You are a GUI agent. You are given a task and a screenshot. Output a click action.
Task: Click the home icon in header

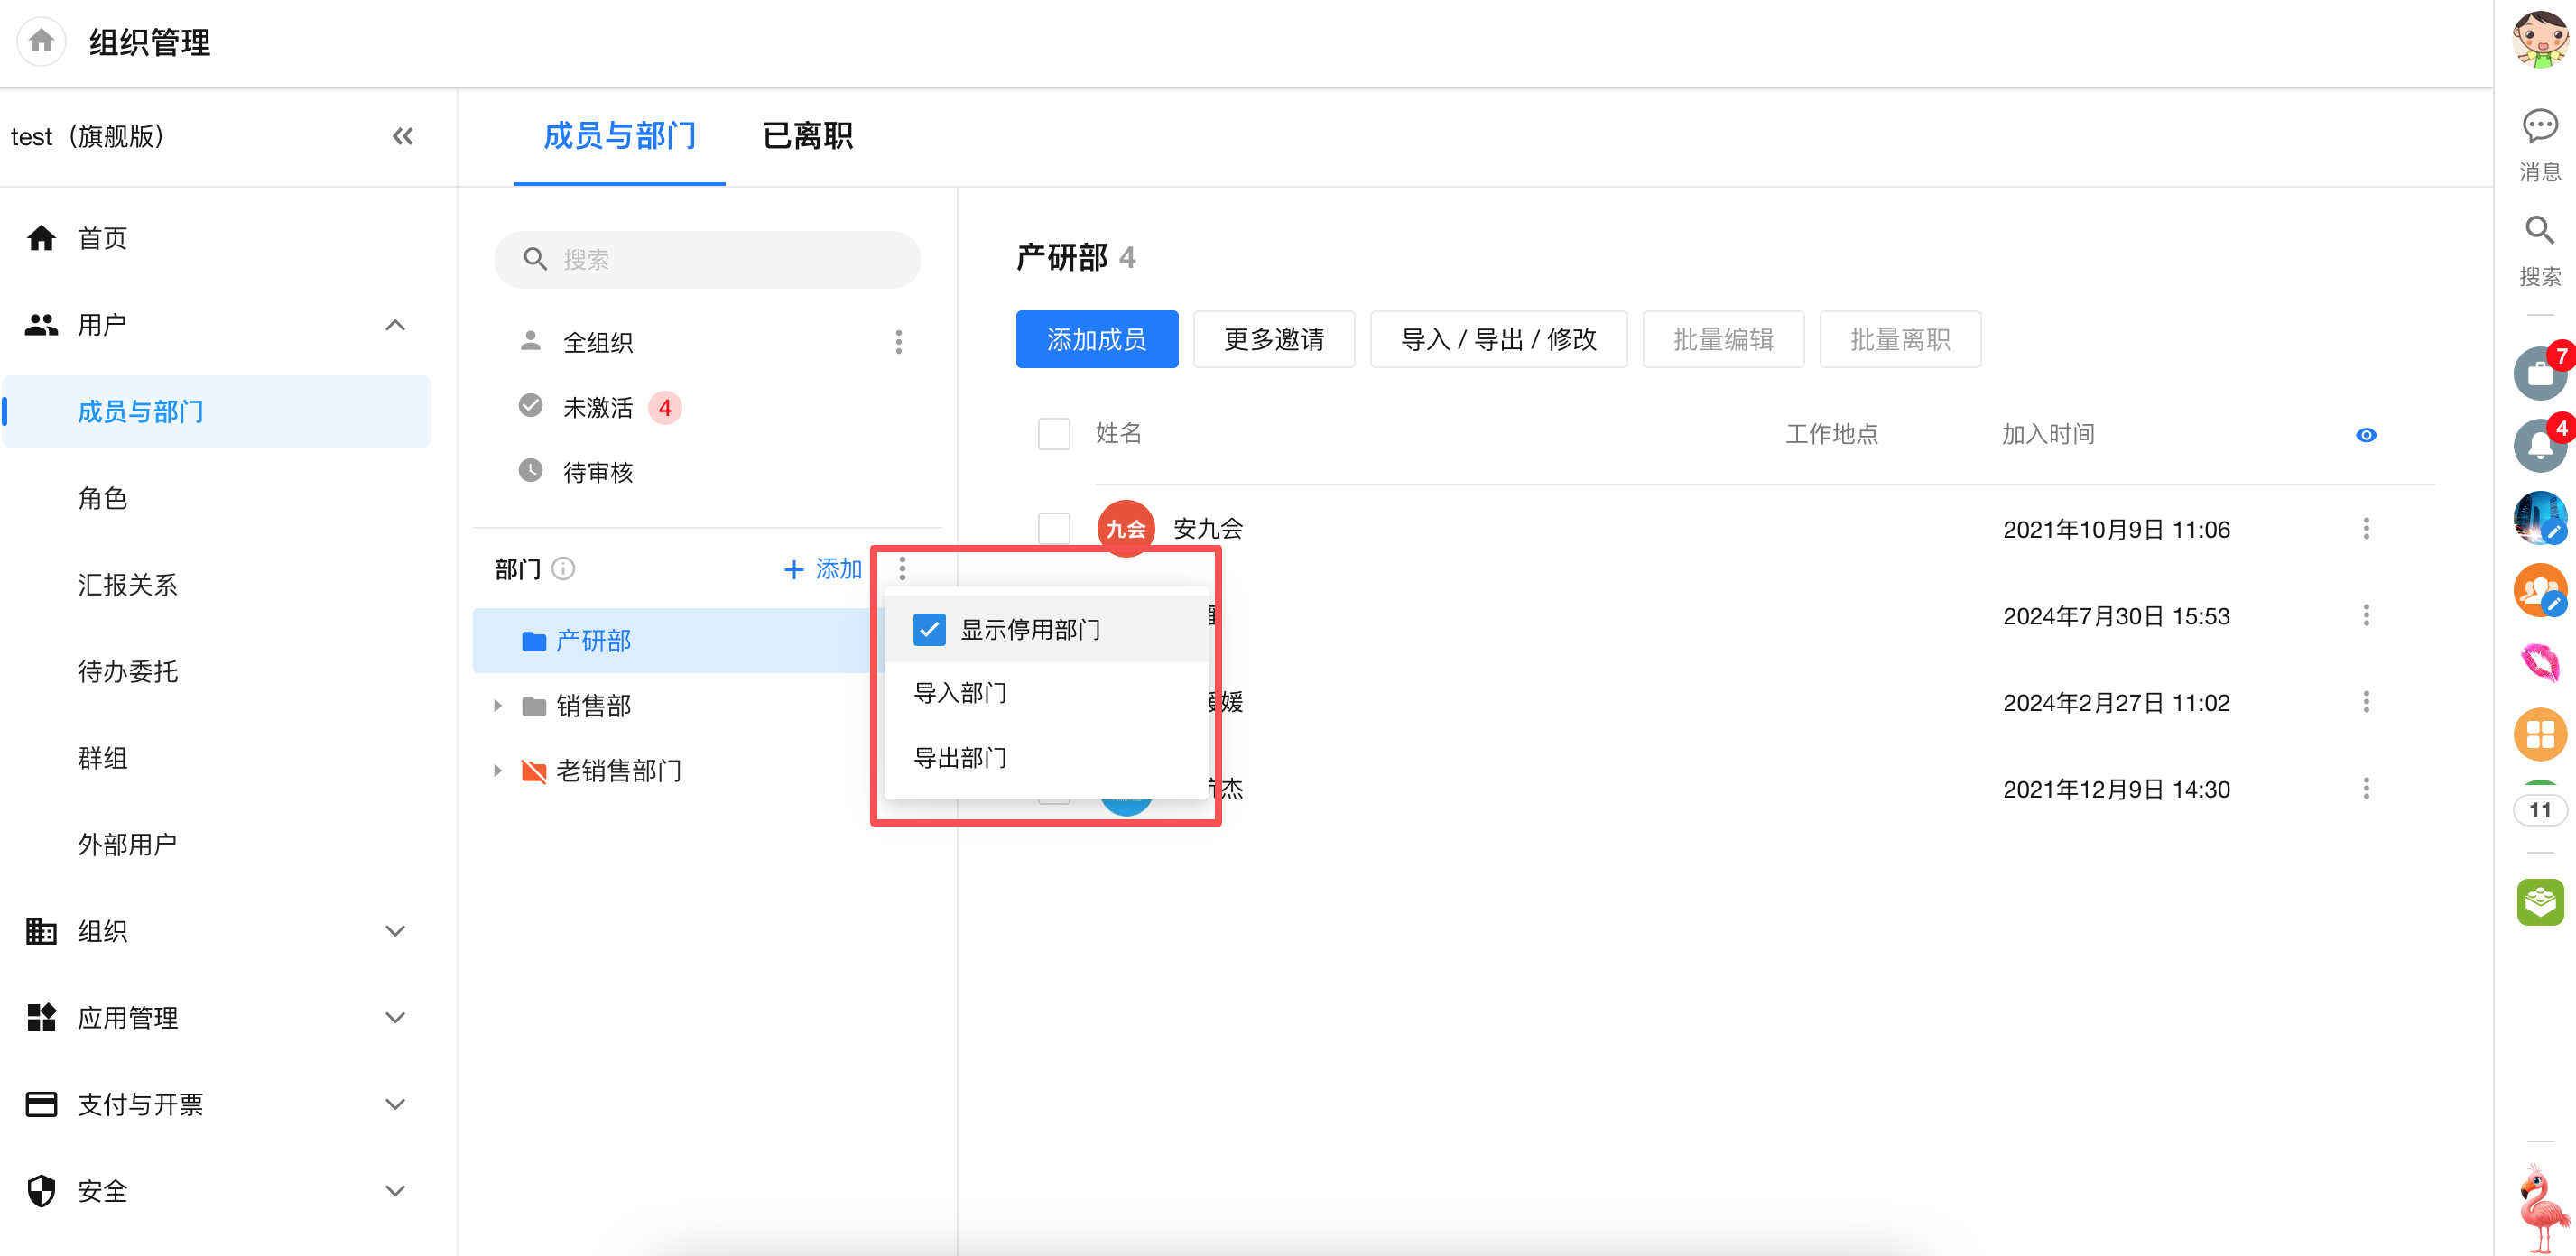point(41,41)
